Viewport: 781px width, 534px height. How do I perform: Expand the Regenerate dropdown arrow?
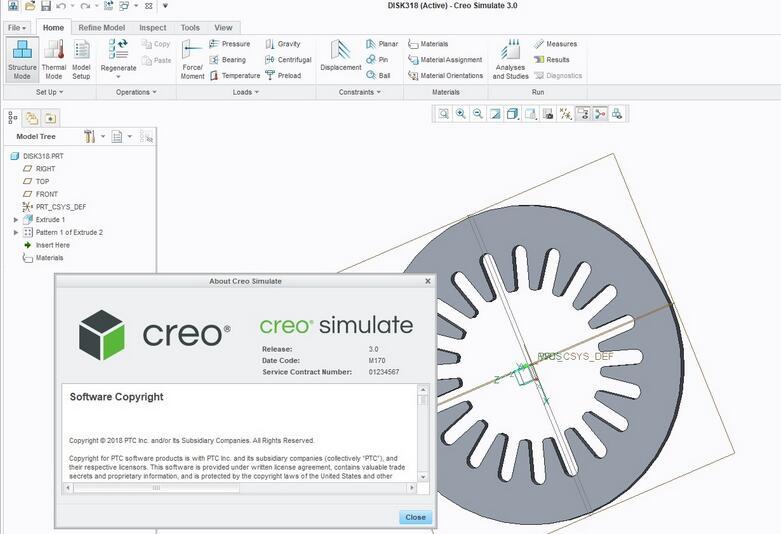pos(118,77)
